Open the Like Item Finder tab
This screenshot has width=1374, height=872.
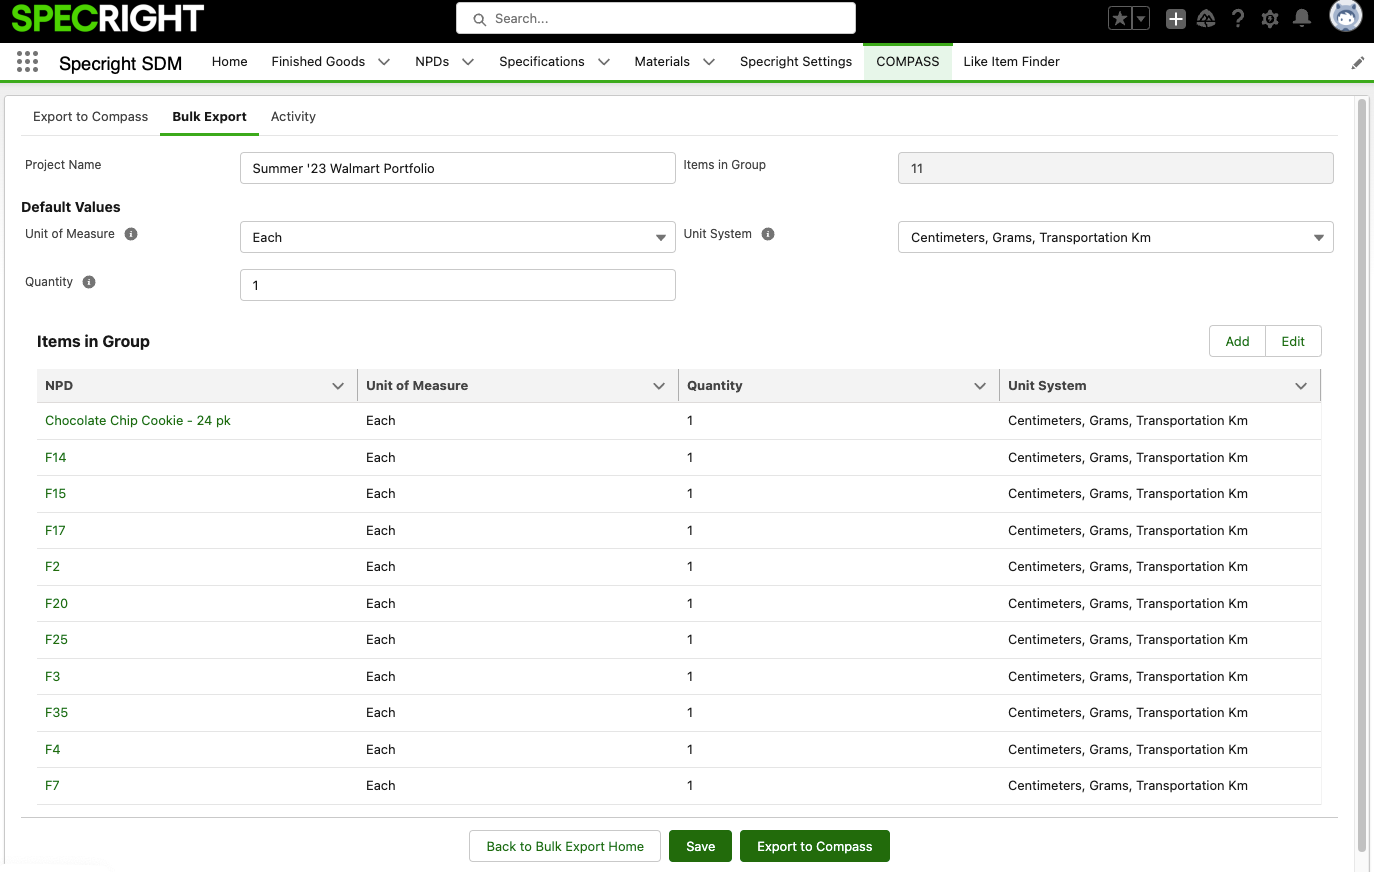(1011, 62)
